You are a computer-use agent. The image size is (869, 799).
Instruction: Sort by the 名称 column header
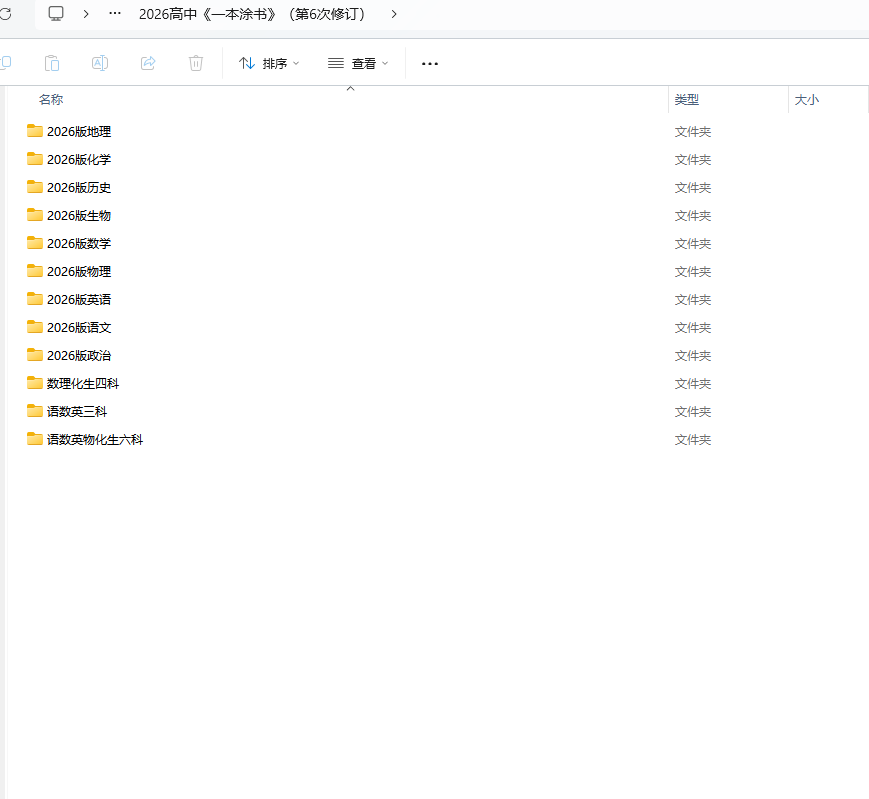pyautogui.click(x=51, y=100)
